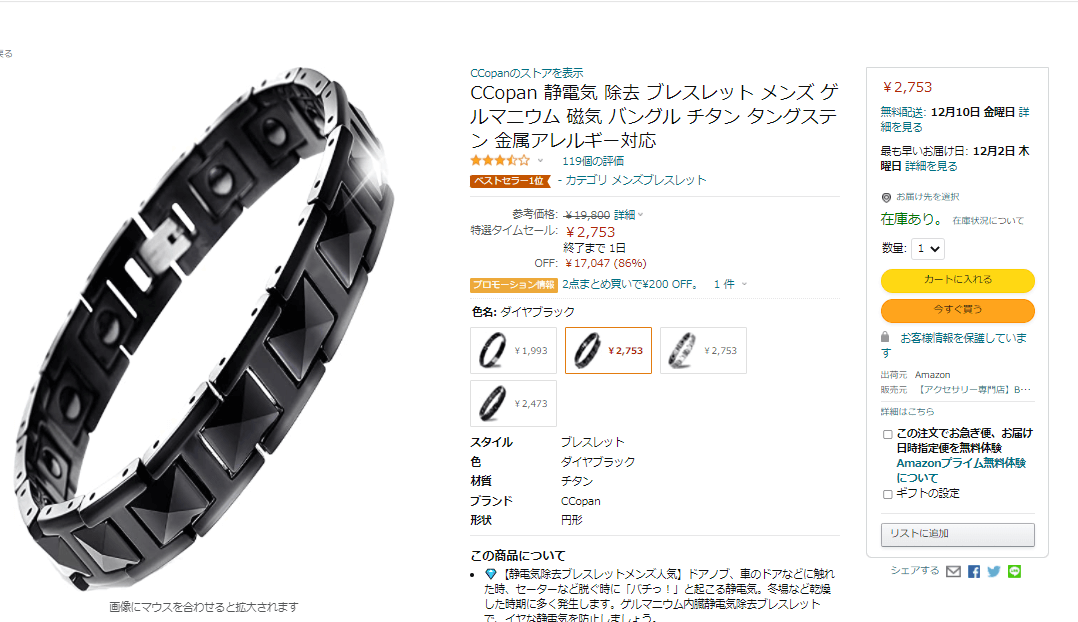Image resolution: width=1078 pixels, height=622 pixels.
Task: Expand the rating dropdown arrow beside stars
Action: [x=540, y=161]
